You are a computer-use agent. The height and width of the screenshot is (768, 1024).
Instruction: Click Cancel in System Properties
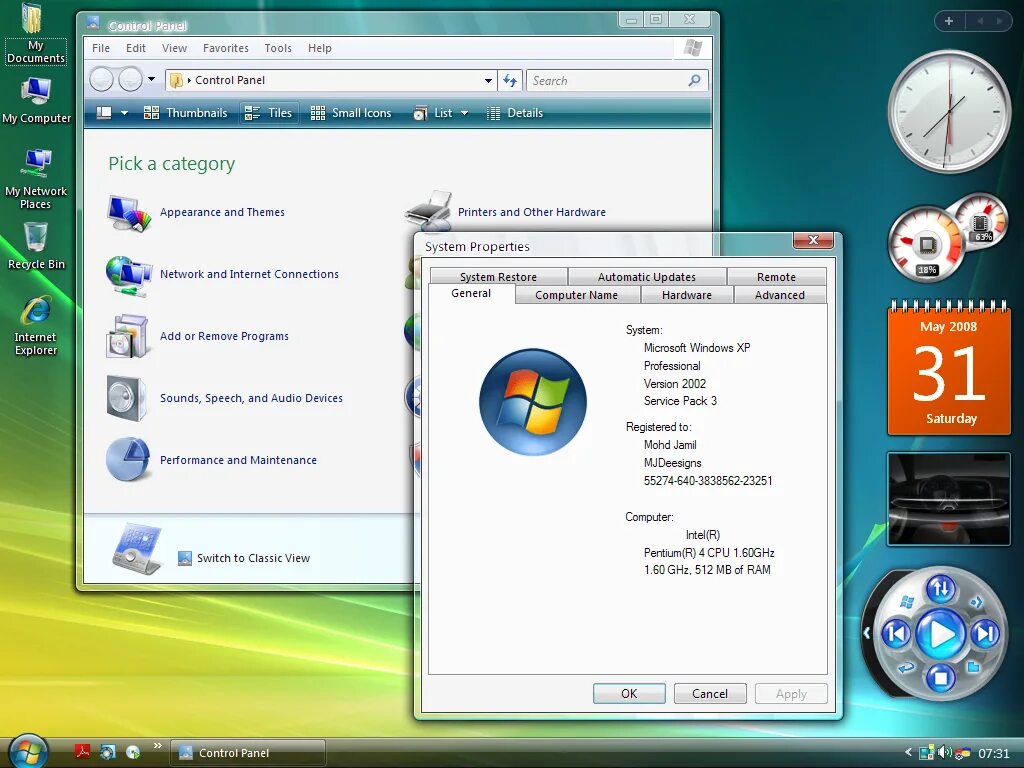click(x=710, y=694)
